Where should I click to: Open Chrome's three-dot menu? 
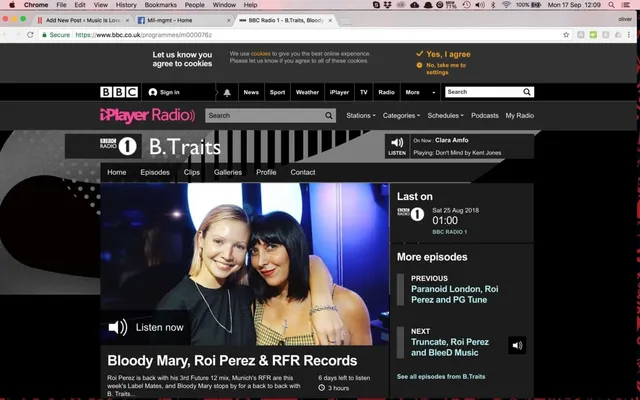tap(629, 35)
